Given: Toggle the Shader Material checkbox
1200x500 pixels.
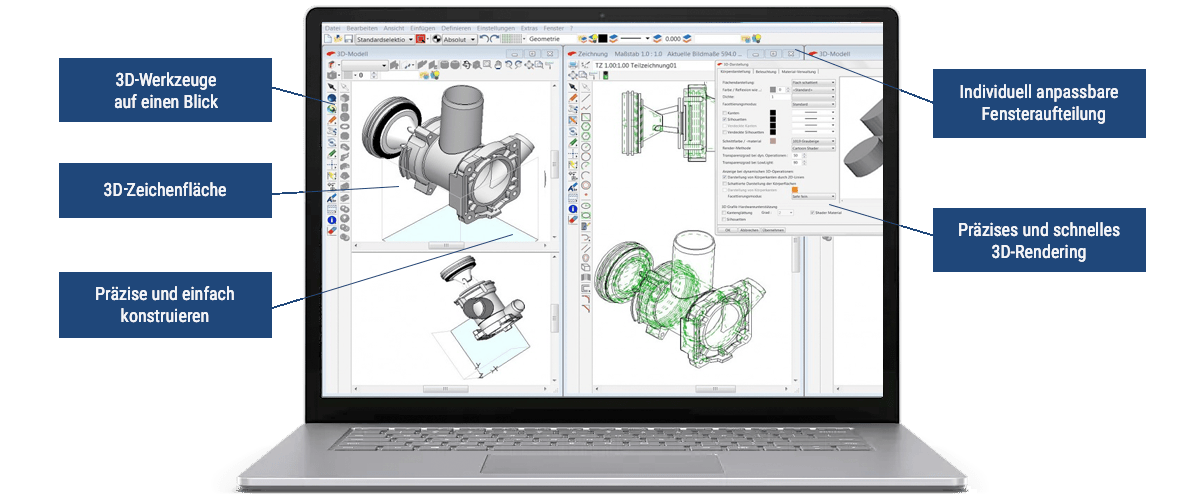Looking at the screenshot, I should pyautogui.click(x=810, y=212).
